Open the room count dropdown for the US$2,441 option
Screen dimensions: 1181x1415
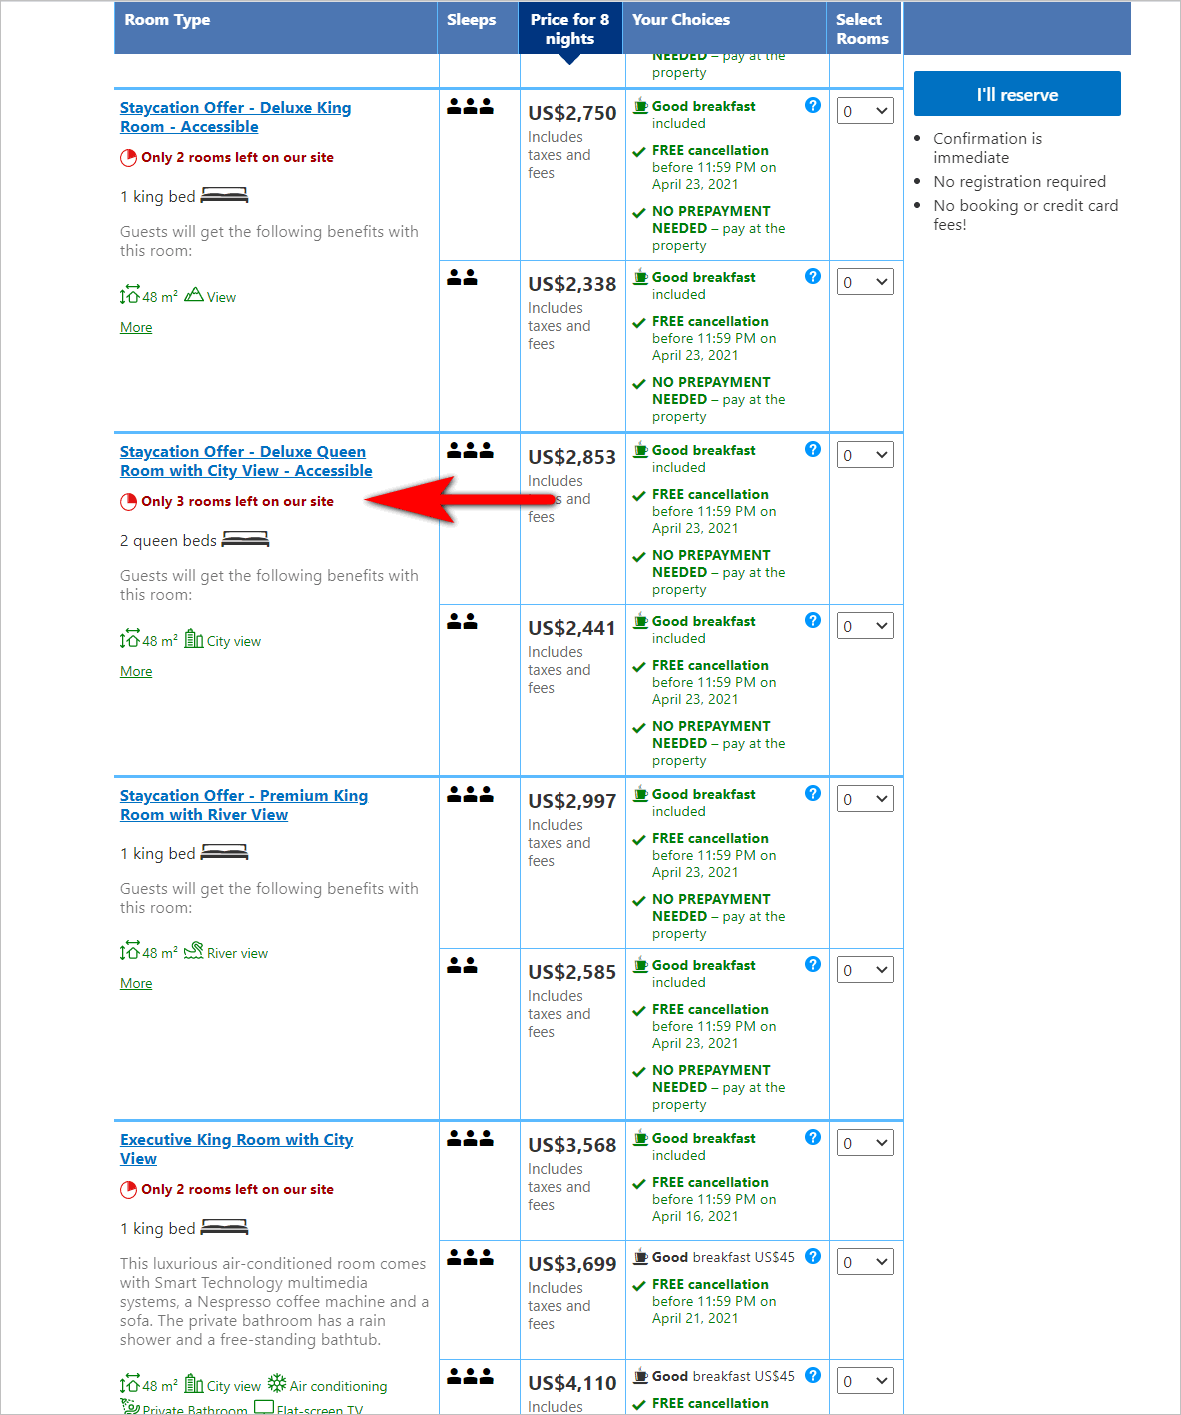tap(864, 625)
